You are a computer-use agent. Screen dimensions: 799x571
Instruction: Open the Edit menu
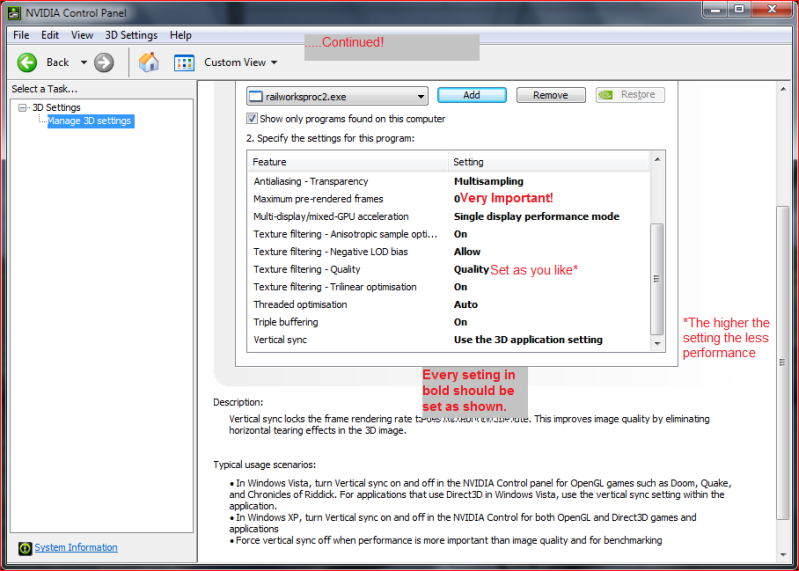click(x=50, y=35)
